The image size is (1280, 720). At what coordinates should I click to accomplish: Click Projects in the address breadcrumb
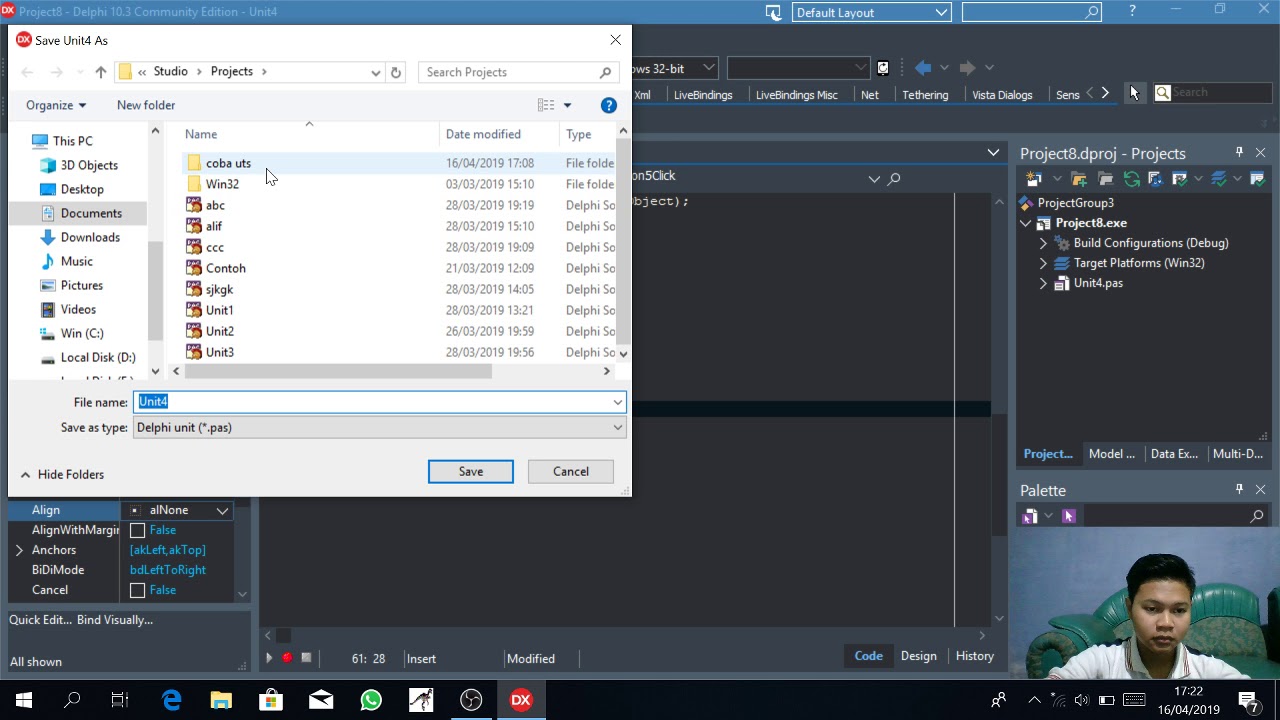pyautogui.click(x=232, y=72)
